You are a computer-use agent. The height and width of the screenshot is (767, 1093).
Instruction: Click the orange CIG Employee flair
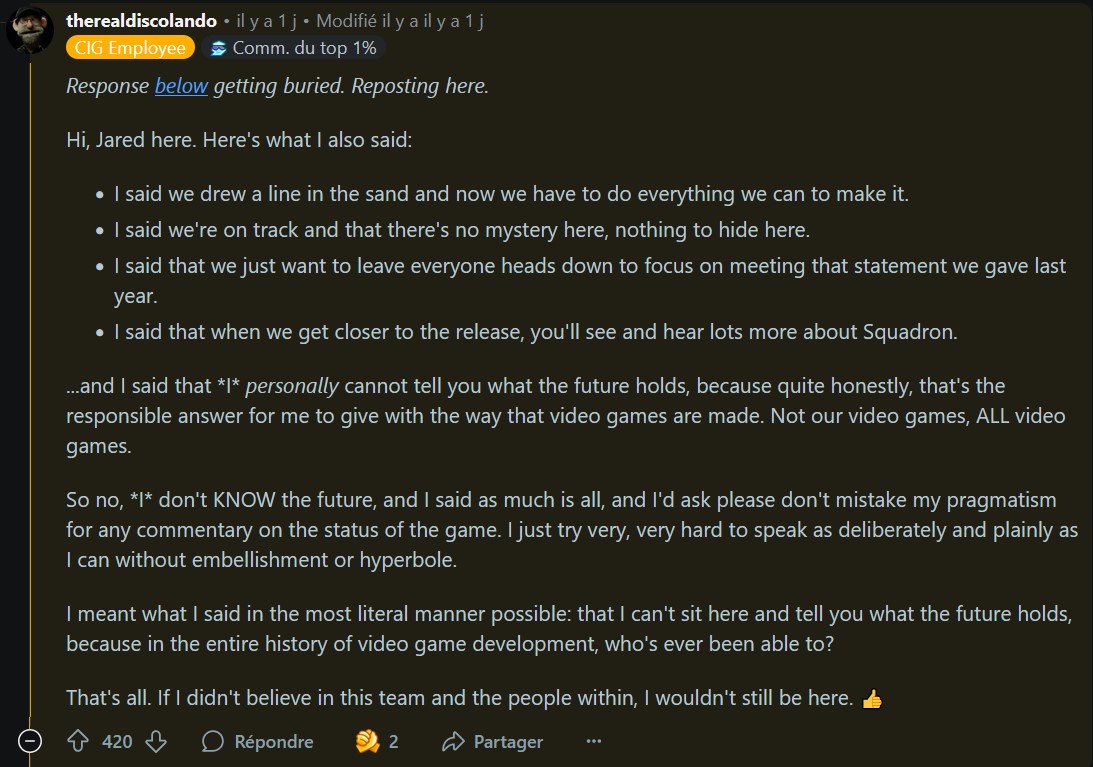pyautogui.click(x=130, y=47)
